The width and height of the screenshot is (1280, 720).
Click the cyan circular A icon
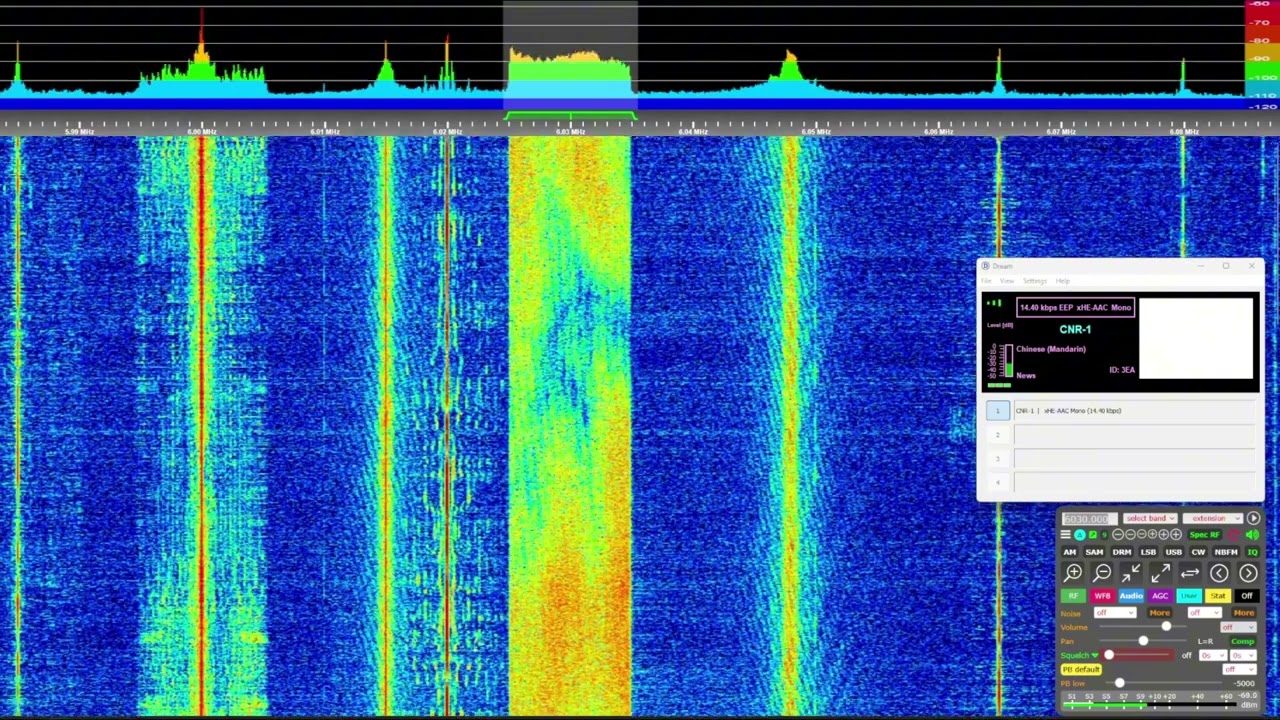point(1080,535)
